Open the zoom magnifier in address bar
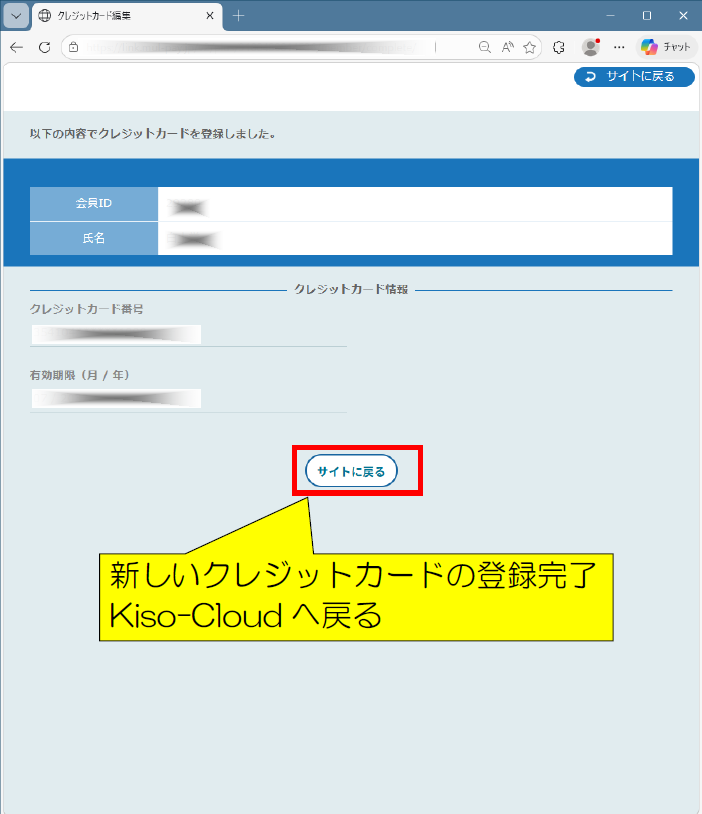Image resolution: width=702 pixels, height=814 pixels. click(x=485, y=47)
